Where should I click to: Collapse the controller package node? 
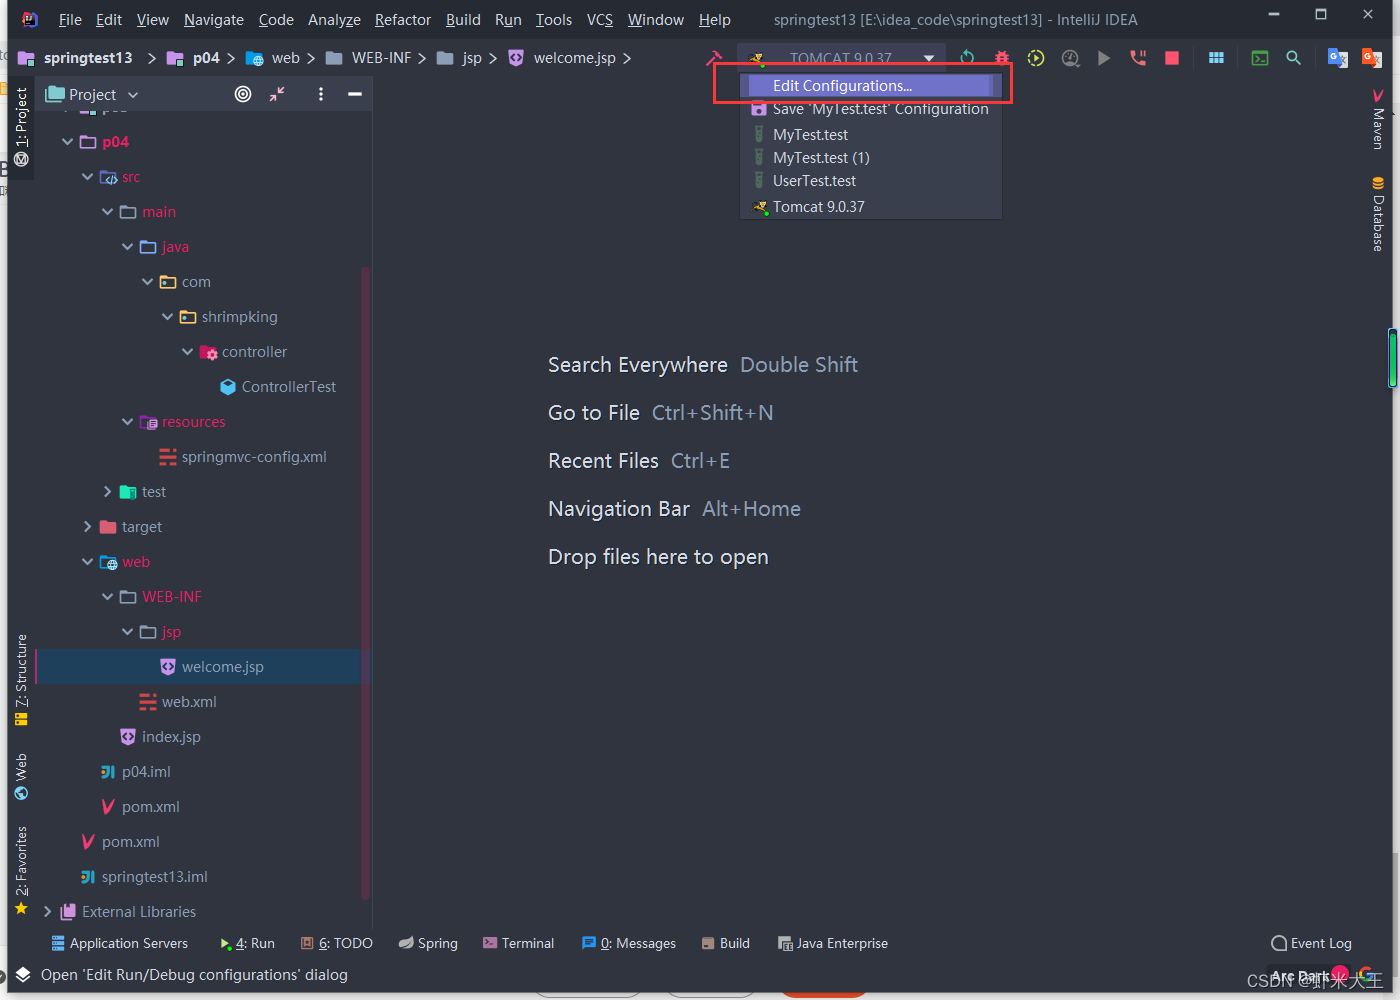(x=188, y=352)
